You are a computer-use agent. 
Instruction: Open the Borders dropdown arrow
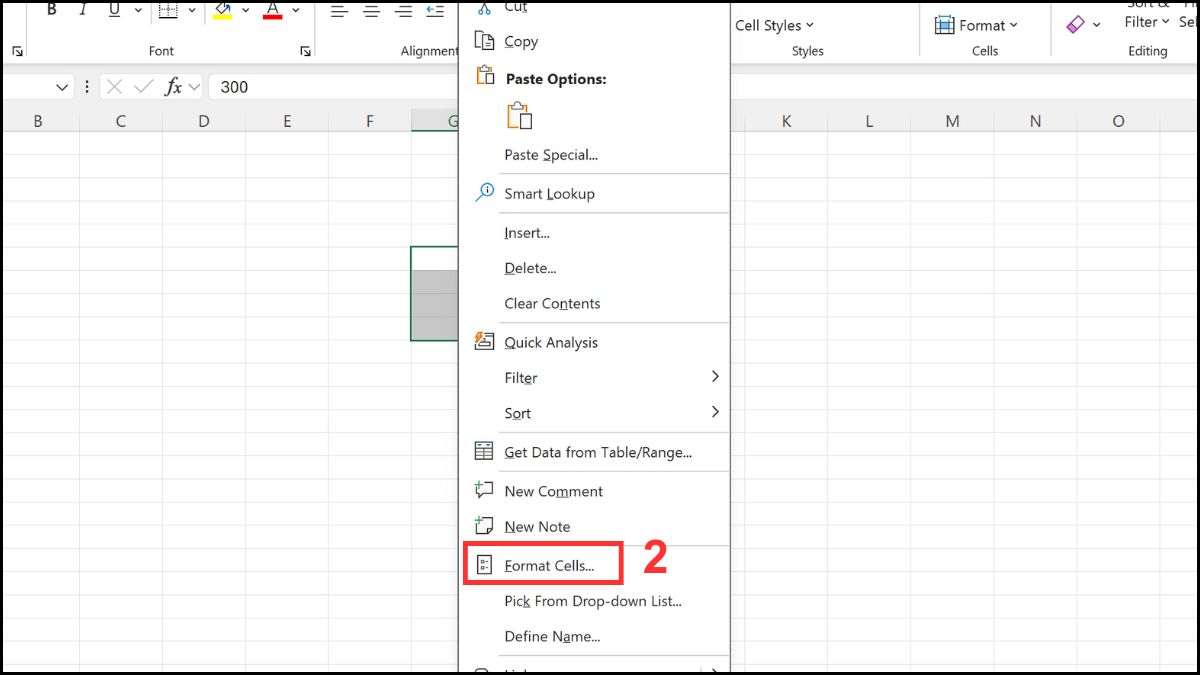191,10
